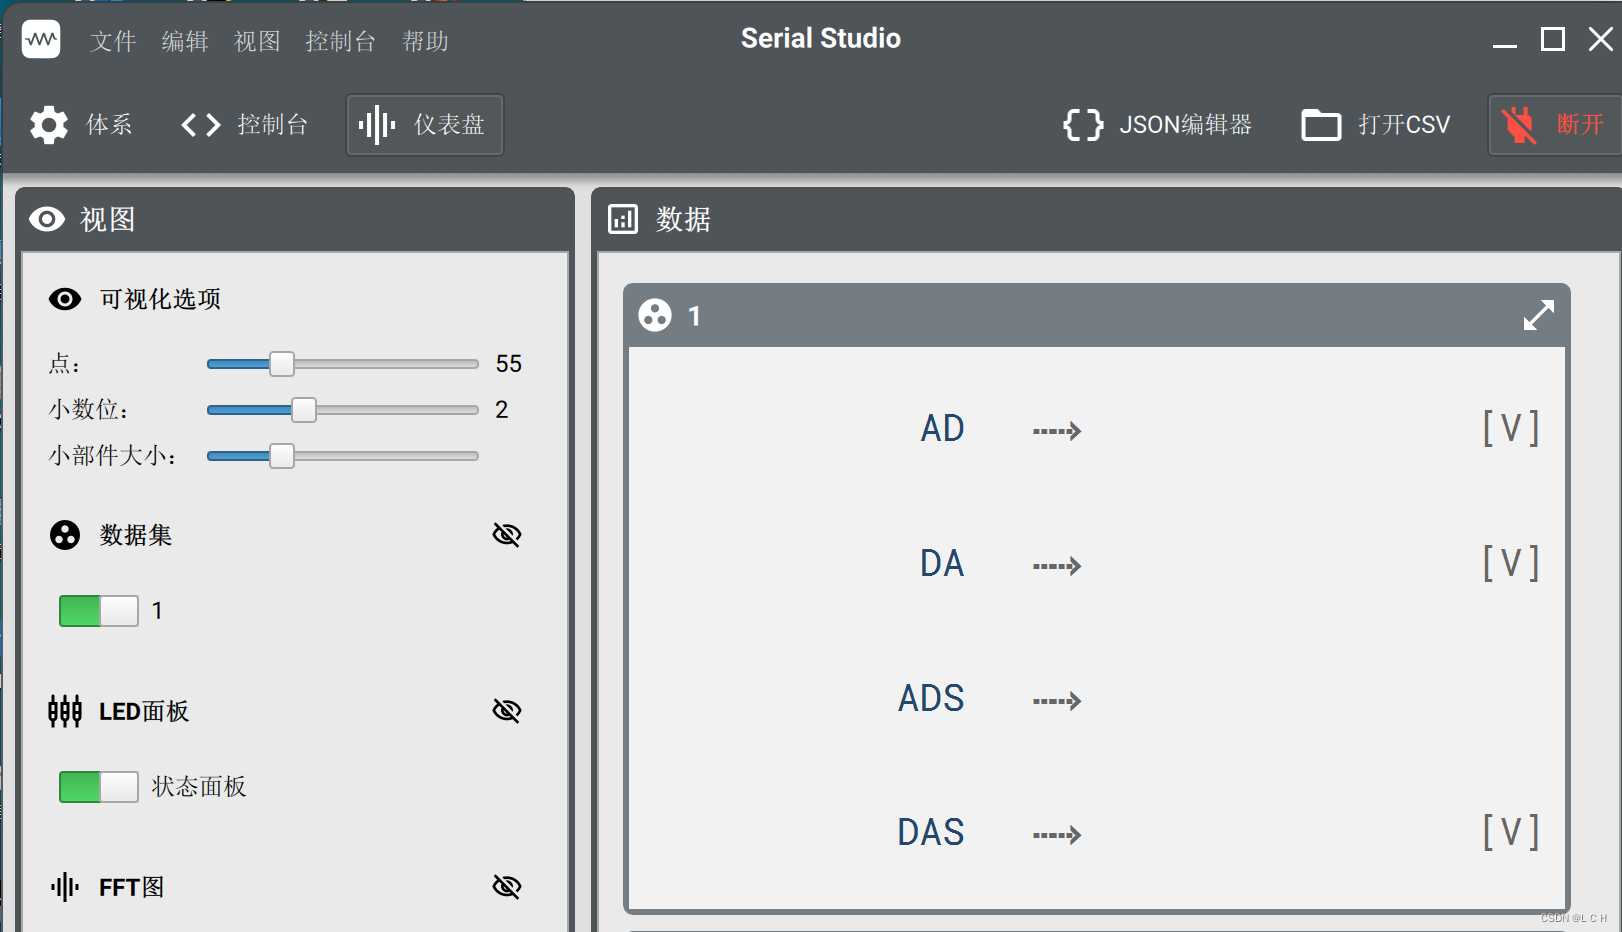This screenshot has width=1622, height=932.
Task: Click the arrow icon next to ADS
Action: point(1057,701)
